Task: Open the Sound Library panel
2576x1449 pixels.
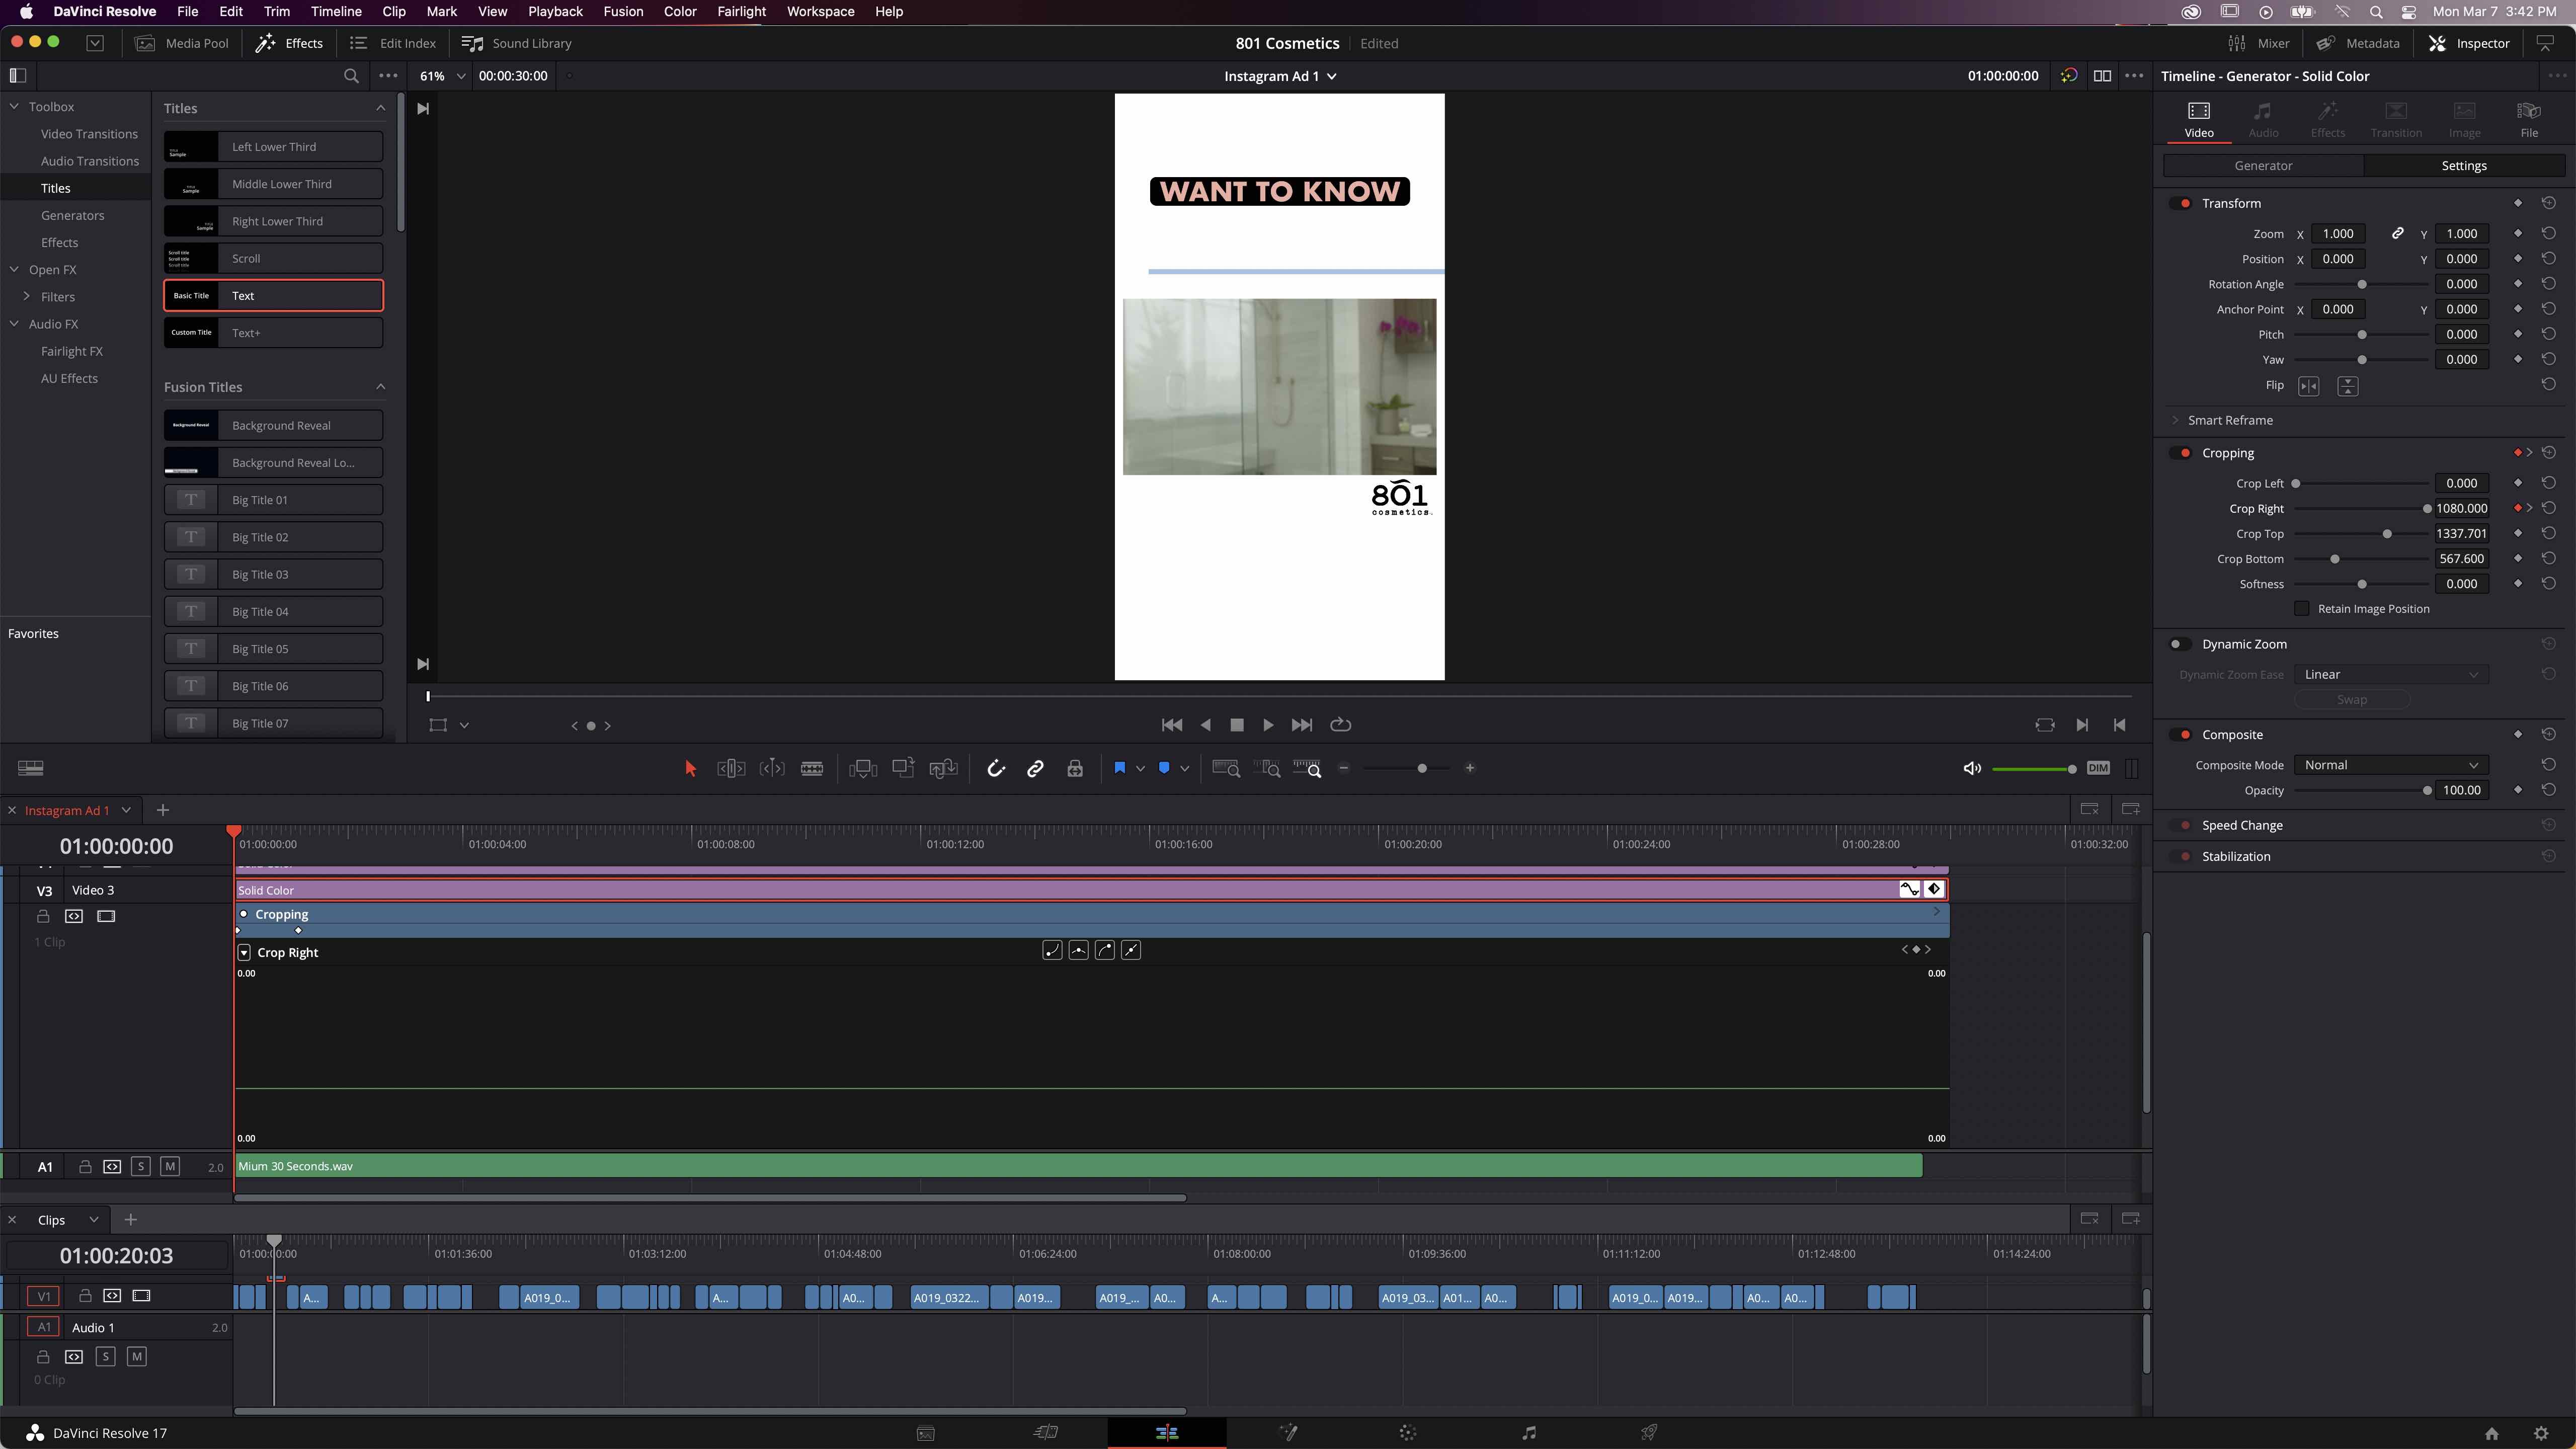Action: click(517, 43)
